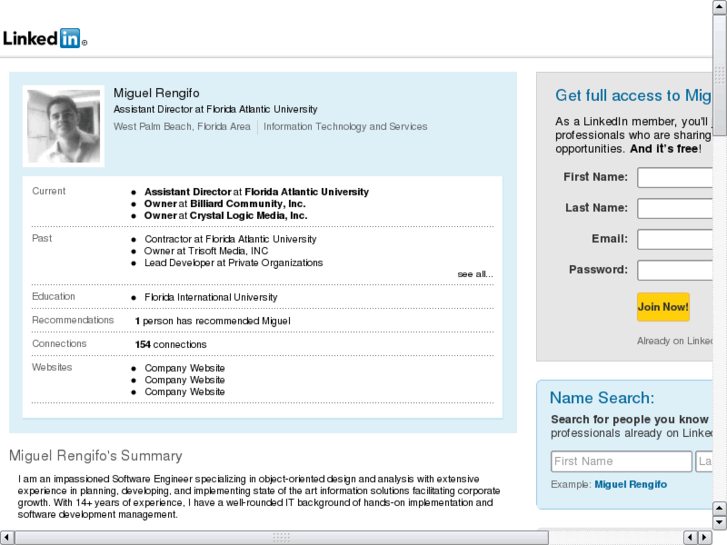Open Miguel Rengifo's profile photo
727x545 pixels.
point(64,126)
